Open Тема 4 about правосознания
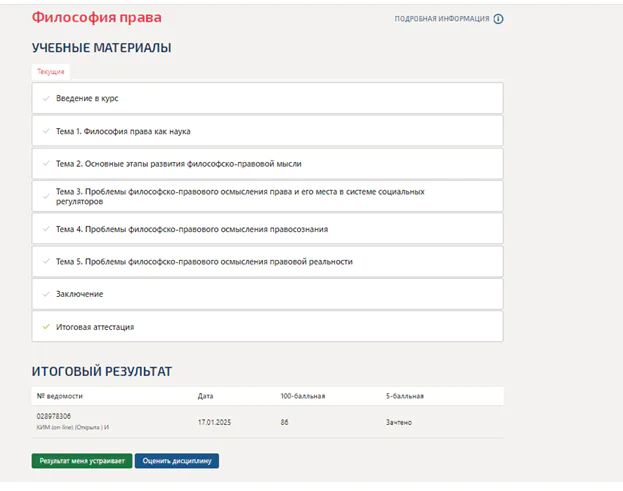Image resolution: width=623 pixels, height=491 pixels. click(x=267, y=229)
